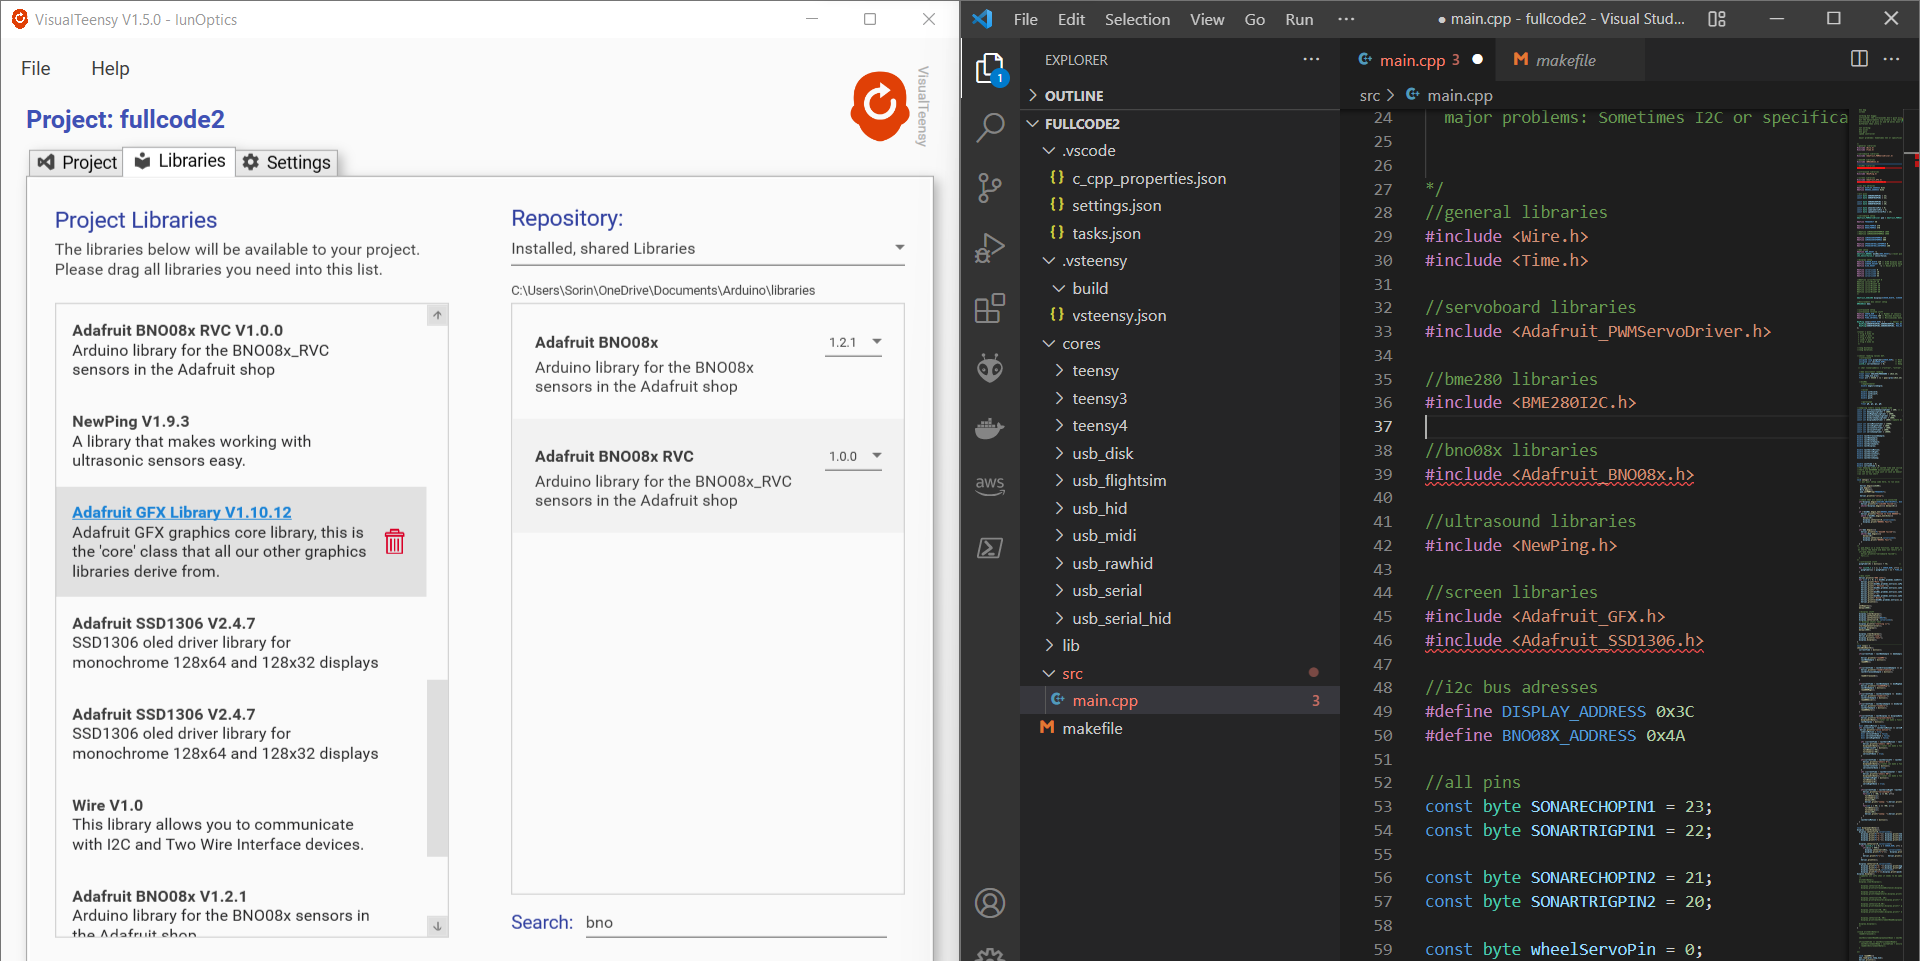Viewport: 1920px width, 961px height.
Task: Select the robot-head extension icon in activity bar
Action: pos(990,368)
